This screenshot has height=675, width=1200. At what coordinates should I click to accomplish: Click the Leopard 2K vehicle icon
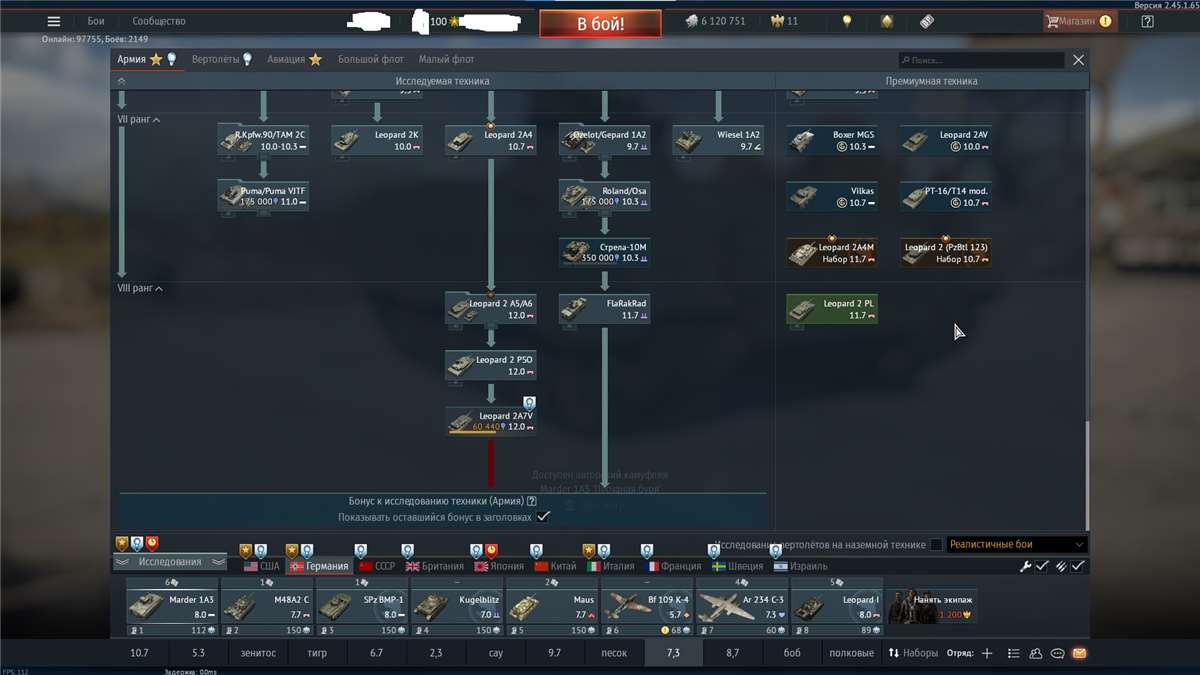(x=347, y=141)
